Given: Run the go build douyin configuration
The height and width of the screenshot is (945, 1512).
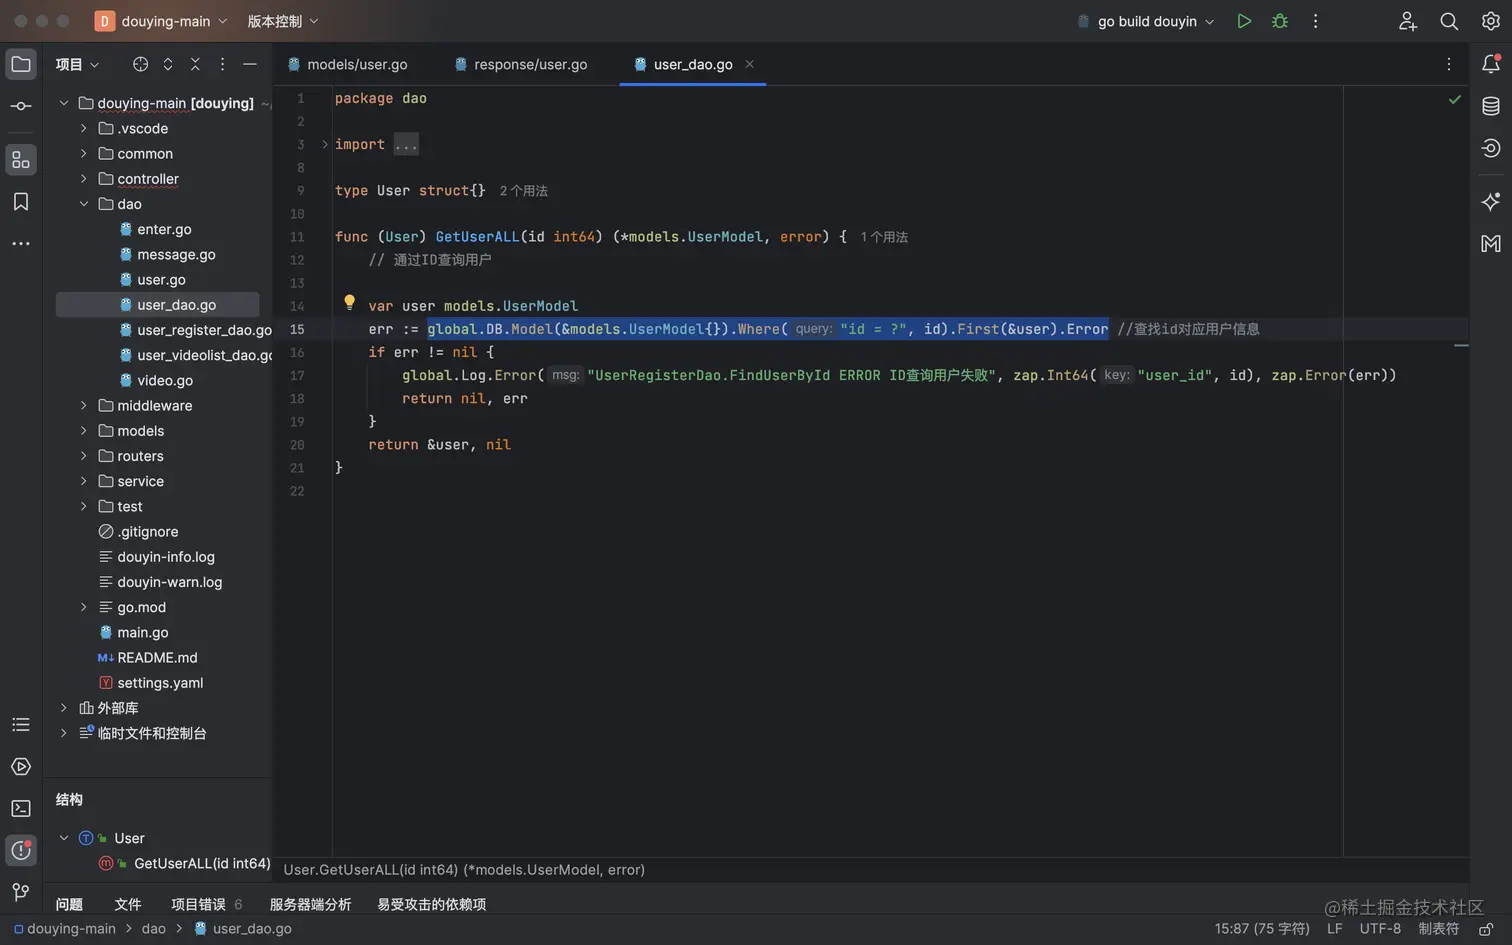Looking at the screenshot, I should [x=1244, y=21].
